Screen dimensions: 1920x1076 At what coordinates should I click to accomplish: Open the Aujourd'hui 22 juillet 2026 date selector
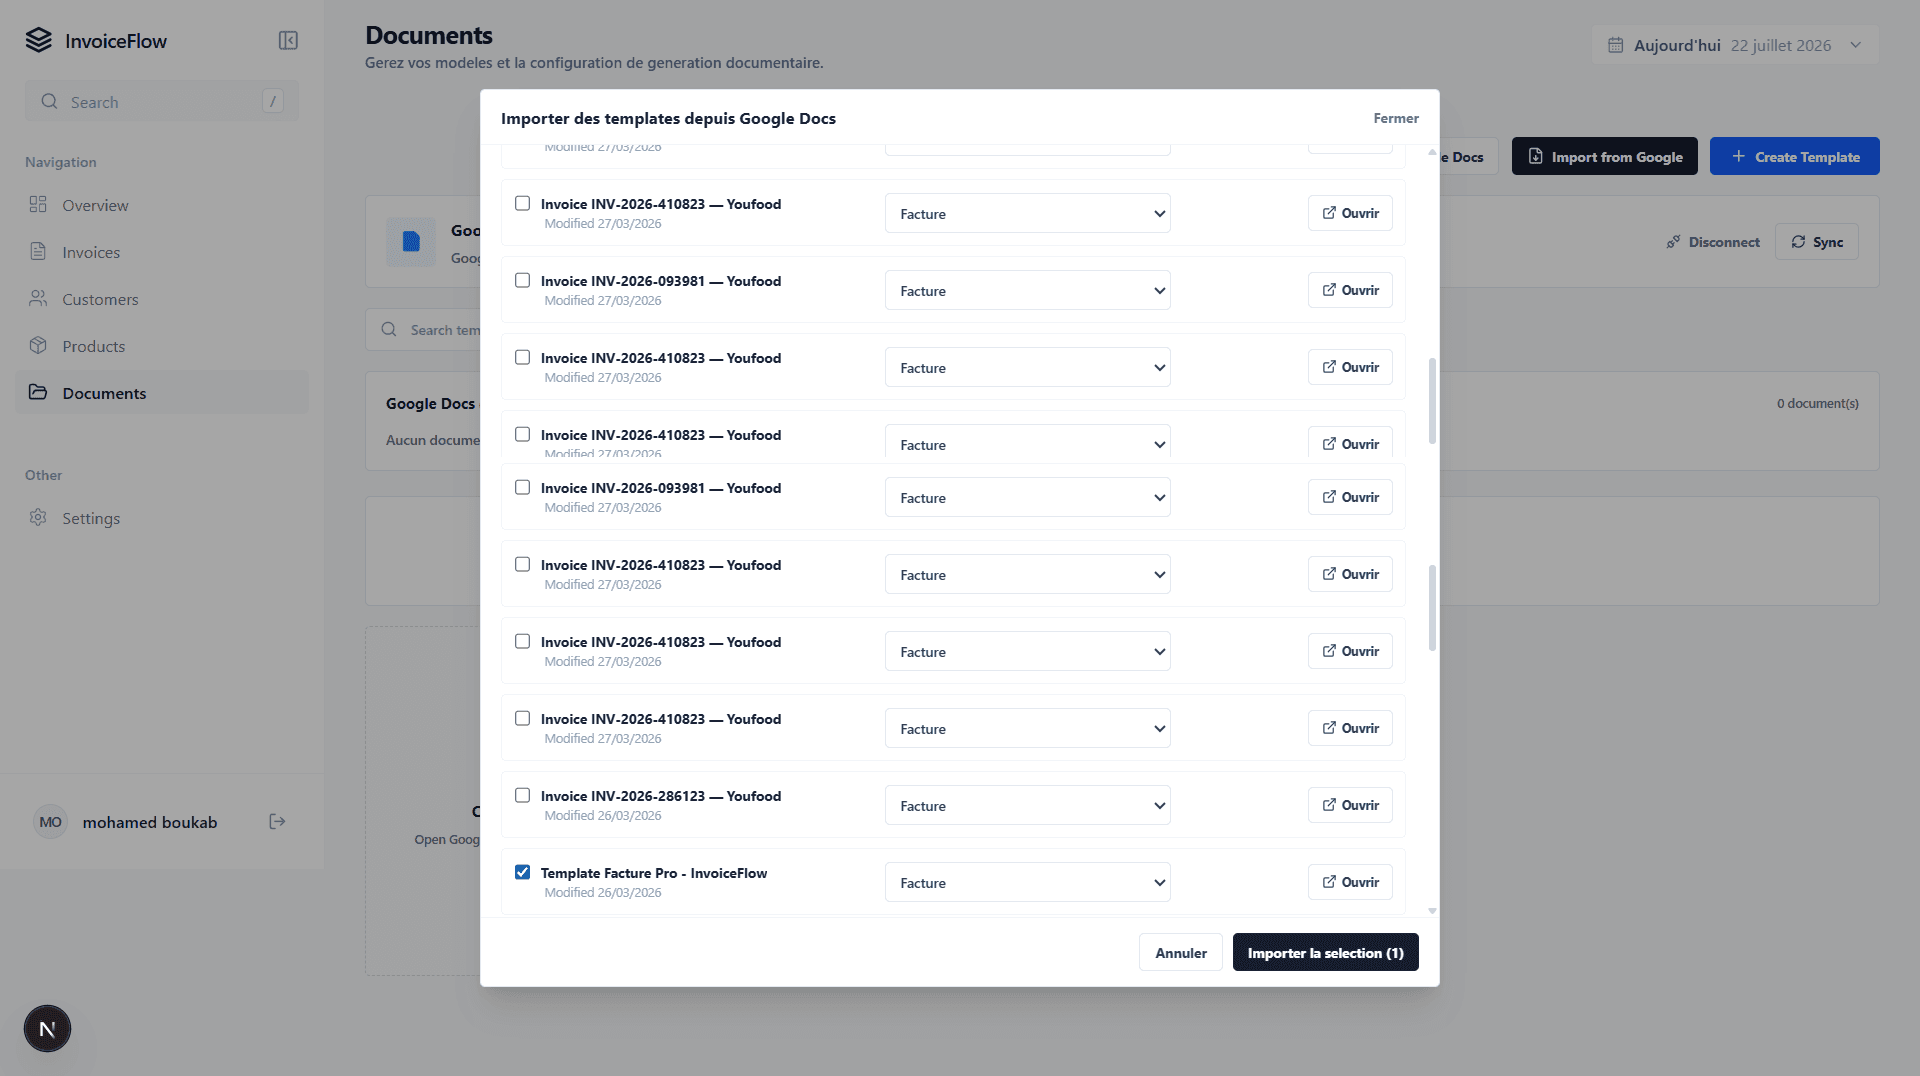pos(1735,45)
